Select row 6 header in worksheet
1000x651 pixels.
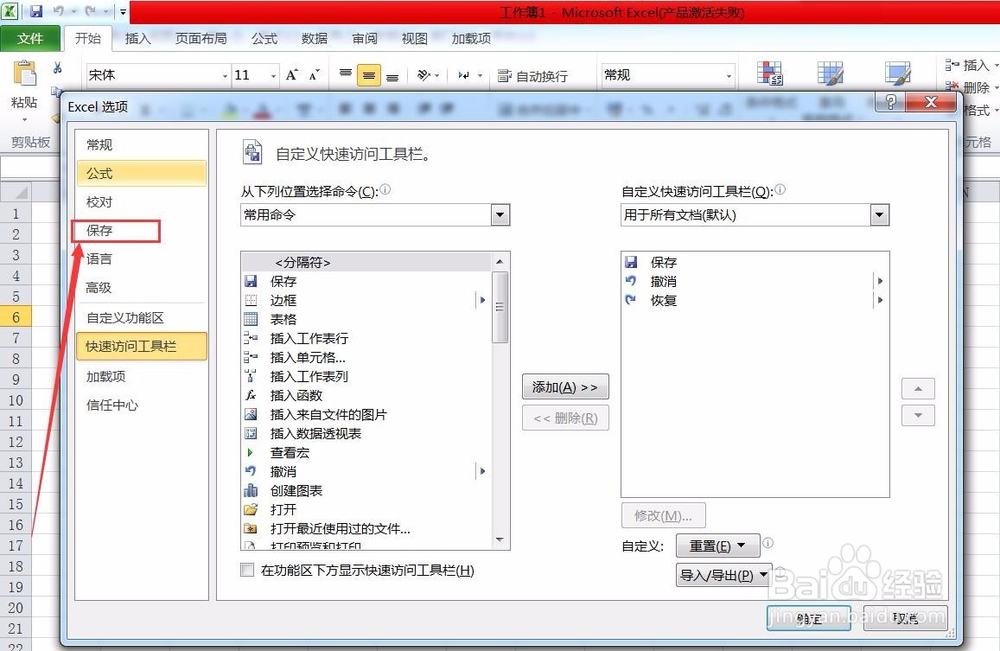point(15,317)
